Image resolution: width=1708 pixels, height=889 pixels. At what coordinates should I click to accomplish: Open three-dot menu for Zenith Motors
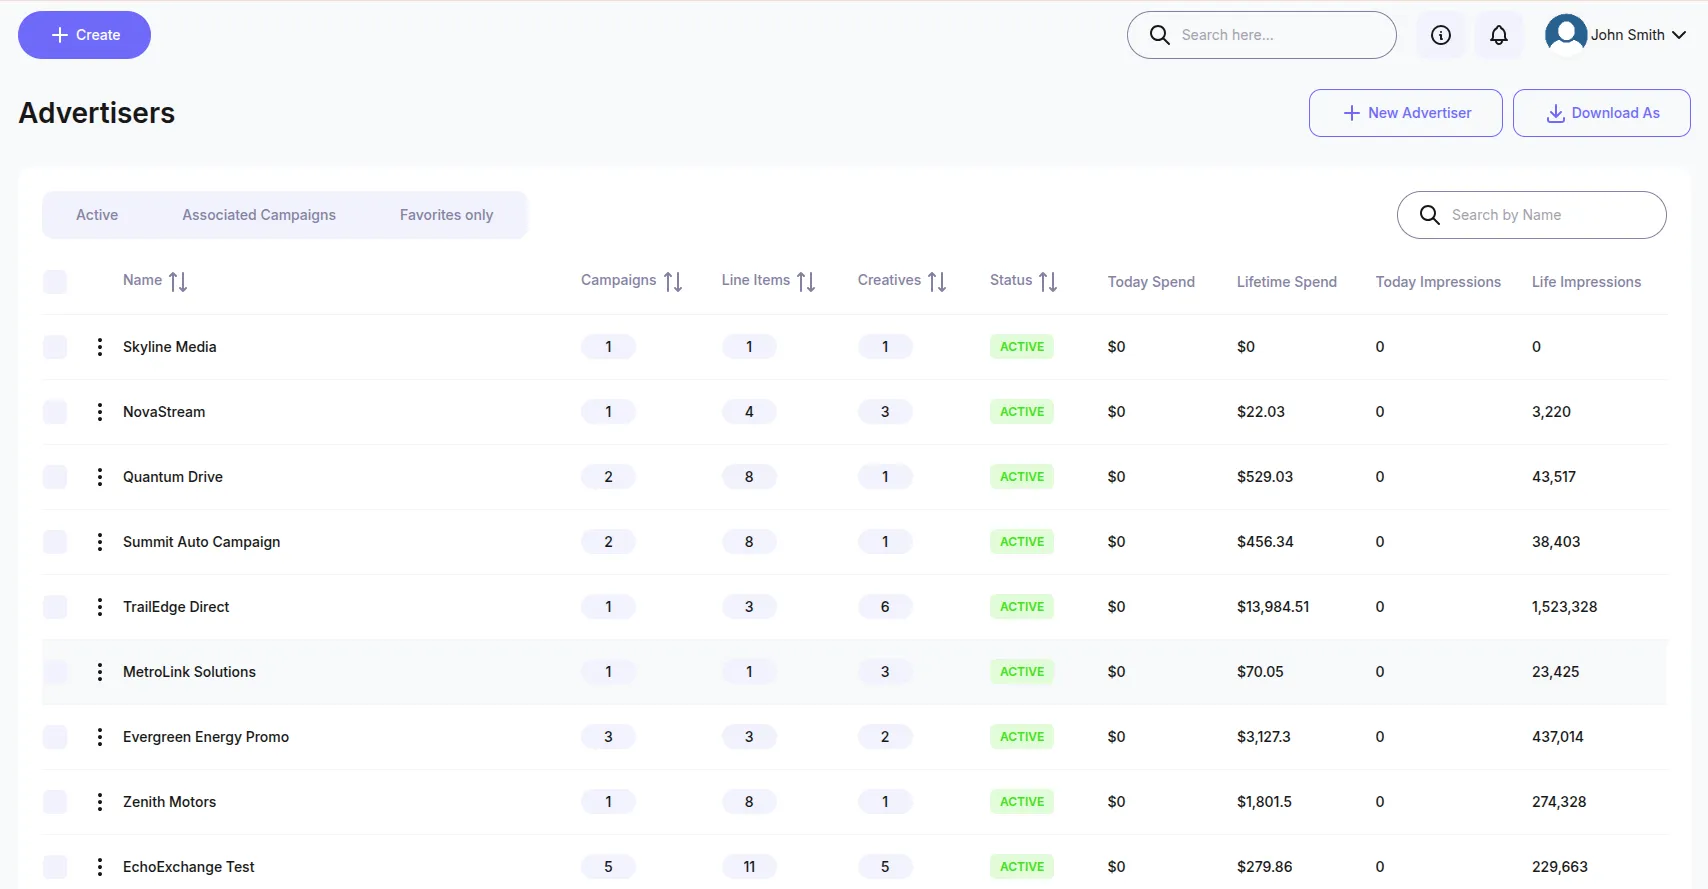pos(99,802)
